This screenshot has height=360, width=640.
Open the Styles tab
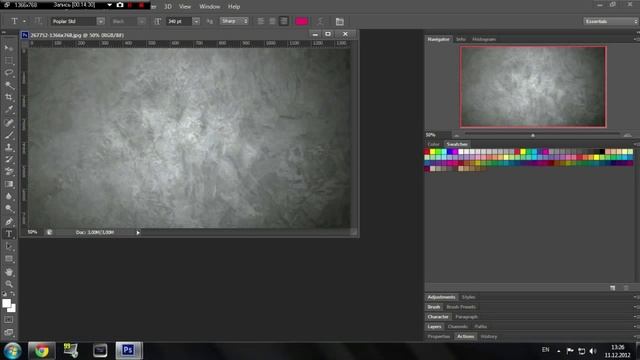point(468,297)
